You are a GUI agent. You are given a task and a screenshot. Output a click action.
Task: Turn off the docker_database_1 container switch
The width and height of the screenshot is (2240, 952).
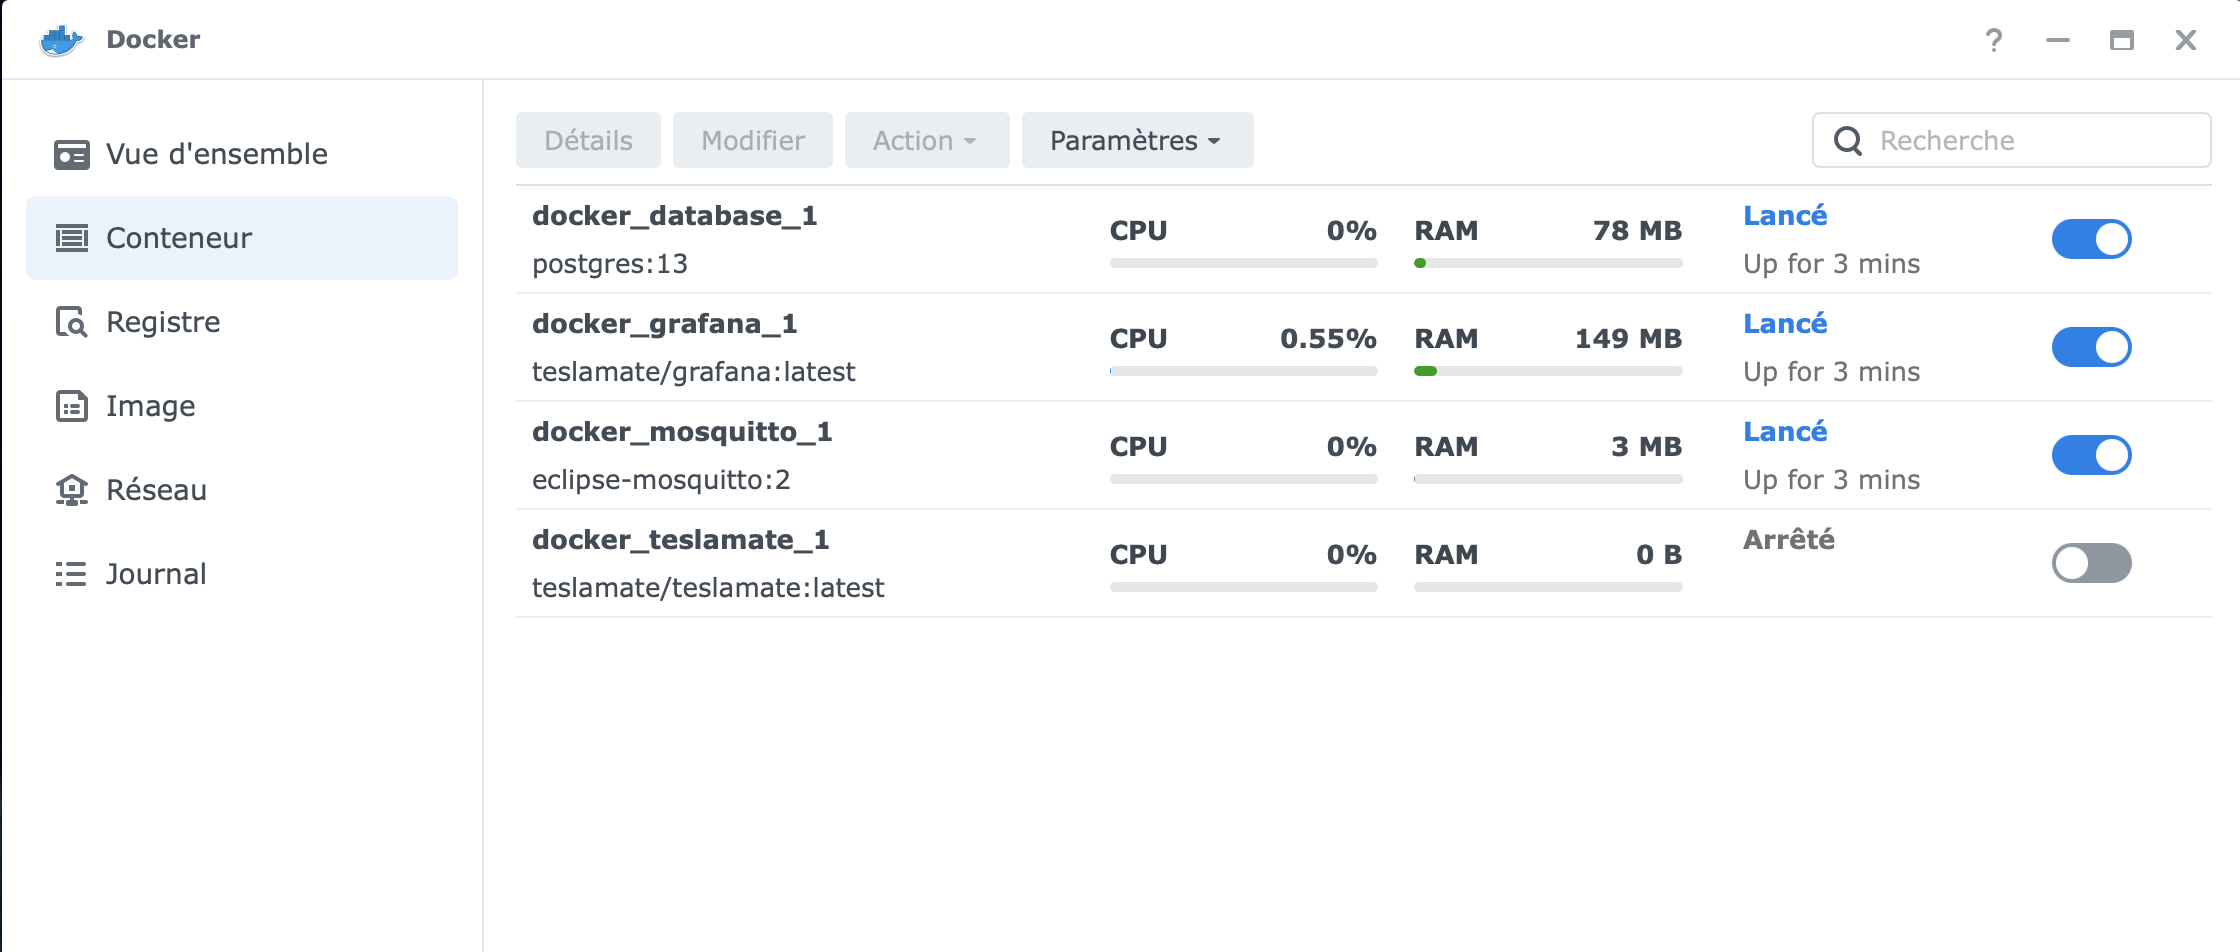[x=2091, y=239]
